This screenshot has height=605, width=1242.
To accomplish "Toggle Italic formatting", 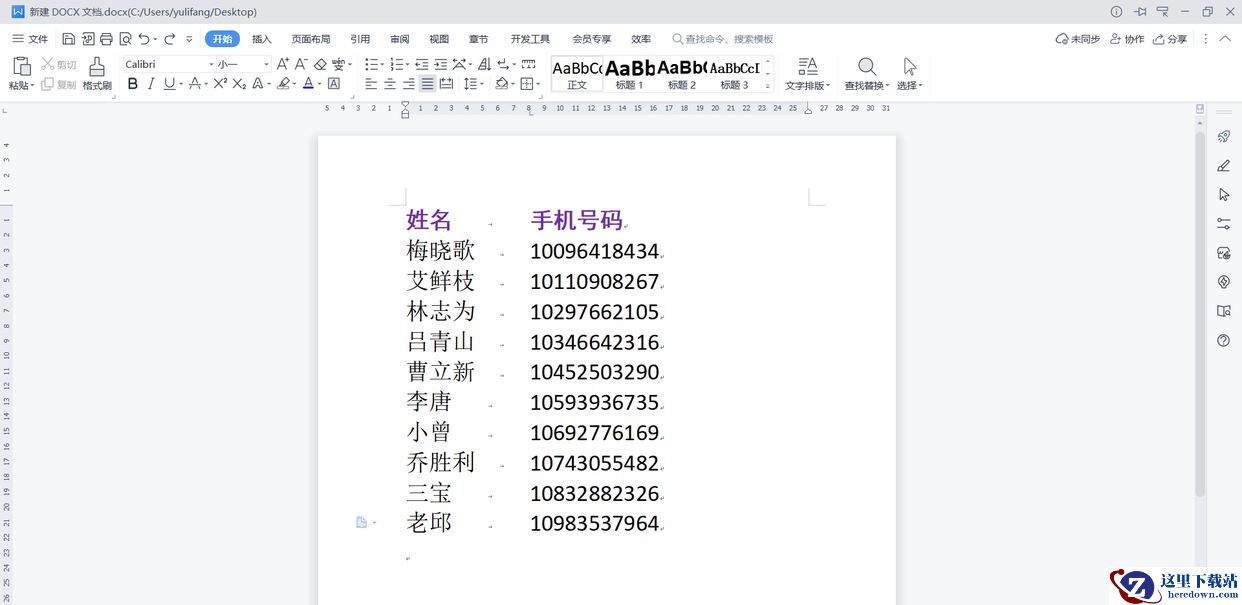I will coord(151,84).
